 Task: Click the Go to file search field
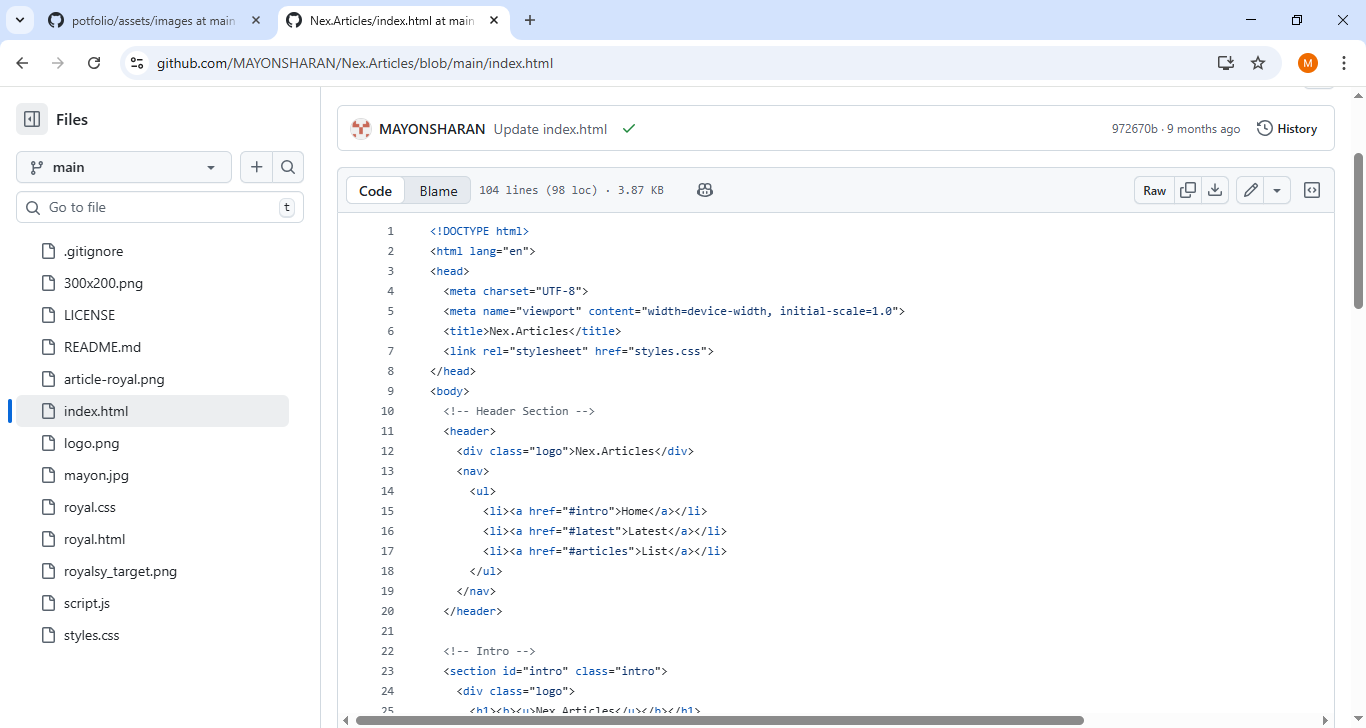coord(160,207)
